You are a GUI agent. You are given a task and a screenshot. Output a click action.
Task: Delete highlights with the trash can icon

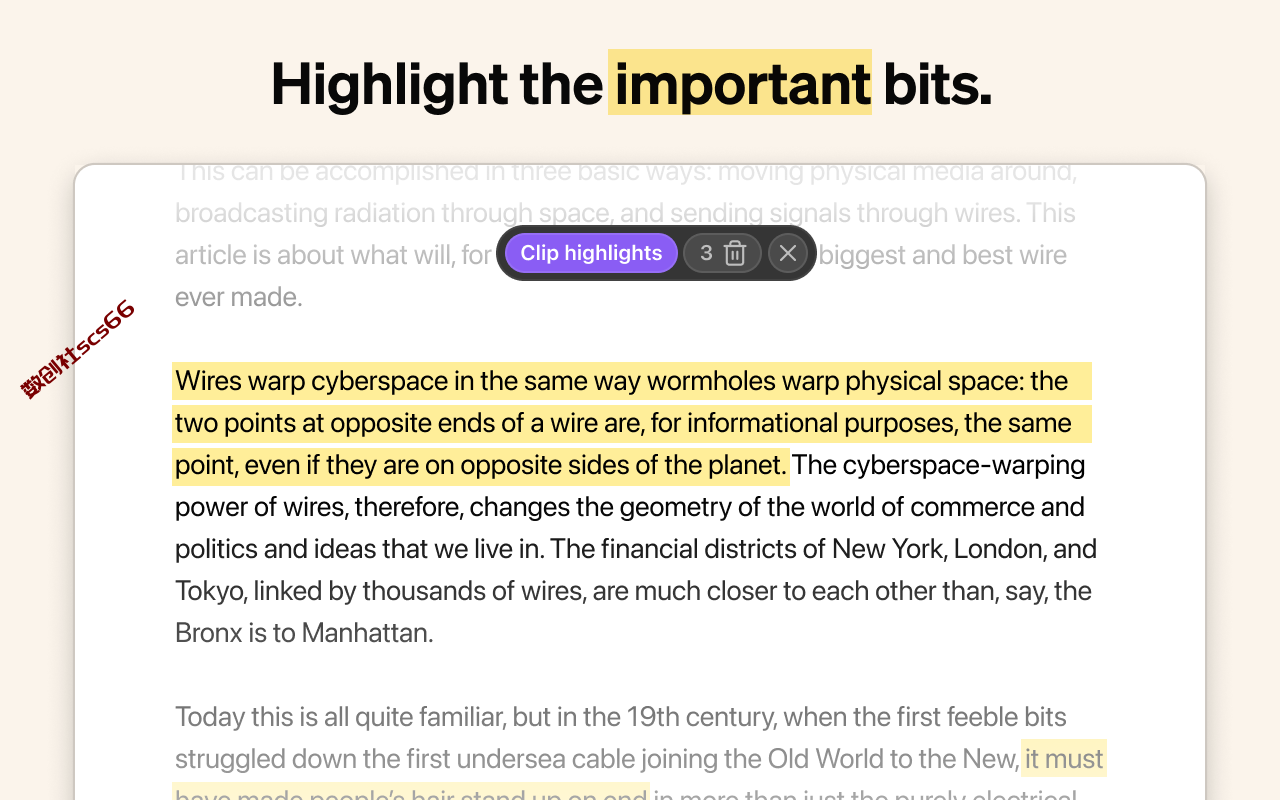coord(735,253)
